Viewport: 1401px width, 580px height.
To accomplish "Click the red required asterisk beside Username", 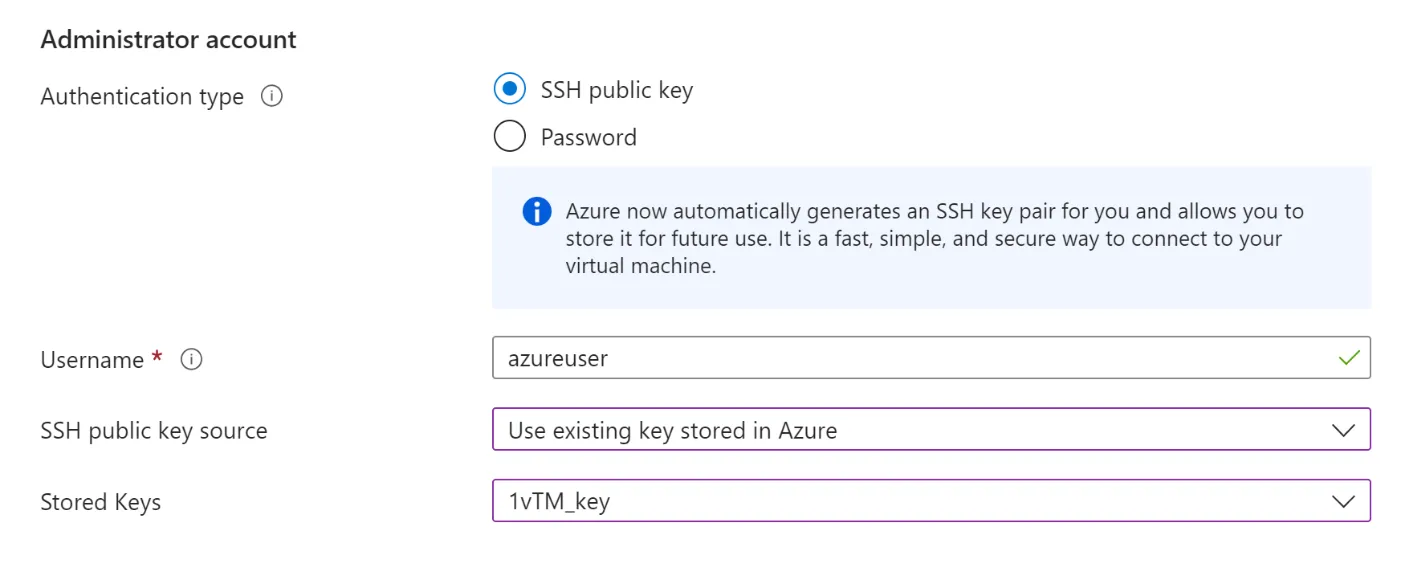I will 157,358.
